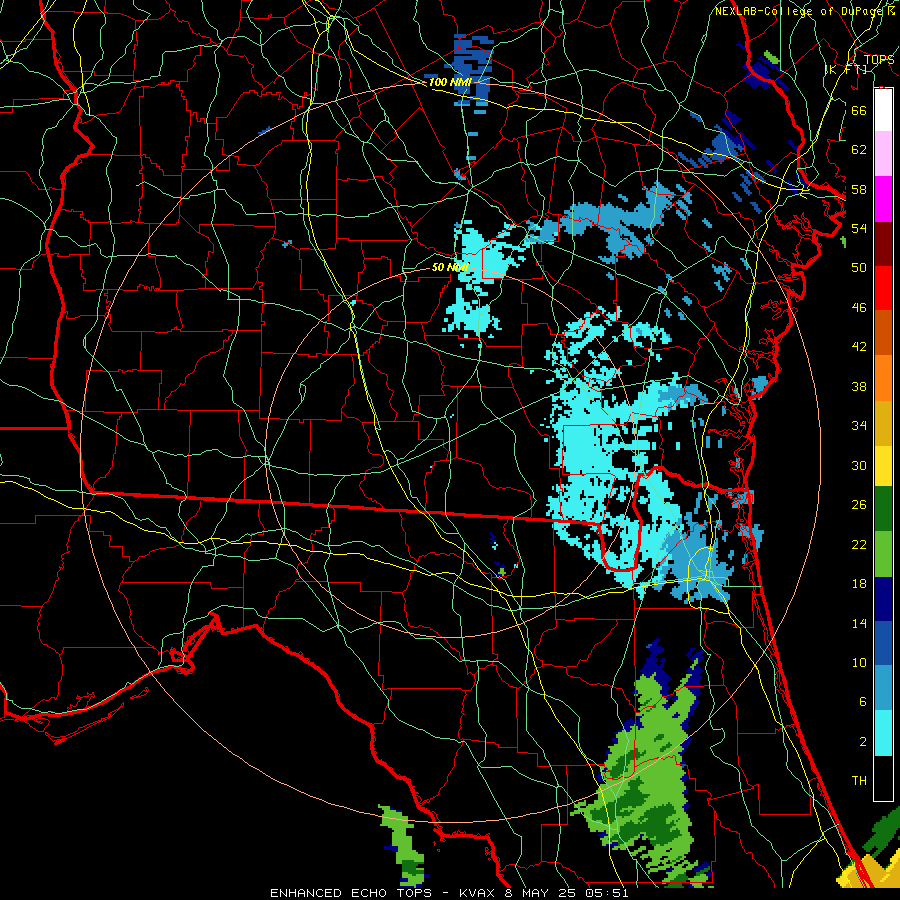Image resolution: width=900 pixels, height=900 pixels.
Task: Click the 38 legend value
Action: (859, 386)
